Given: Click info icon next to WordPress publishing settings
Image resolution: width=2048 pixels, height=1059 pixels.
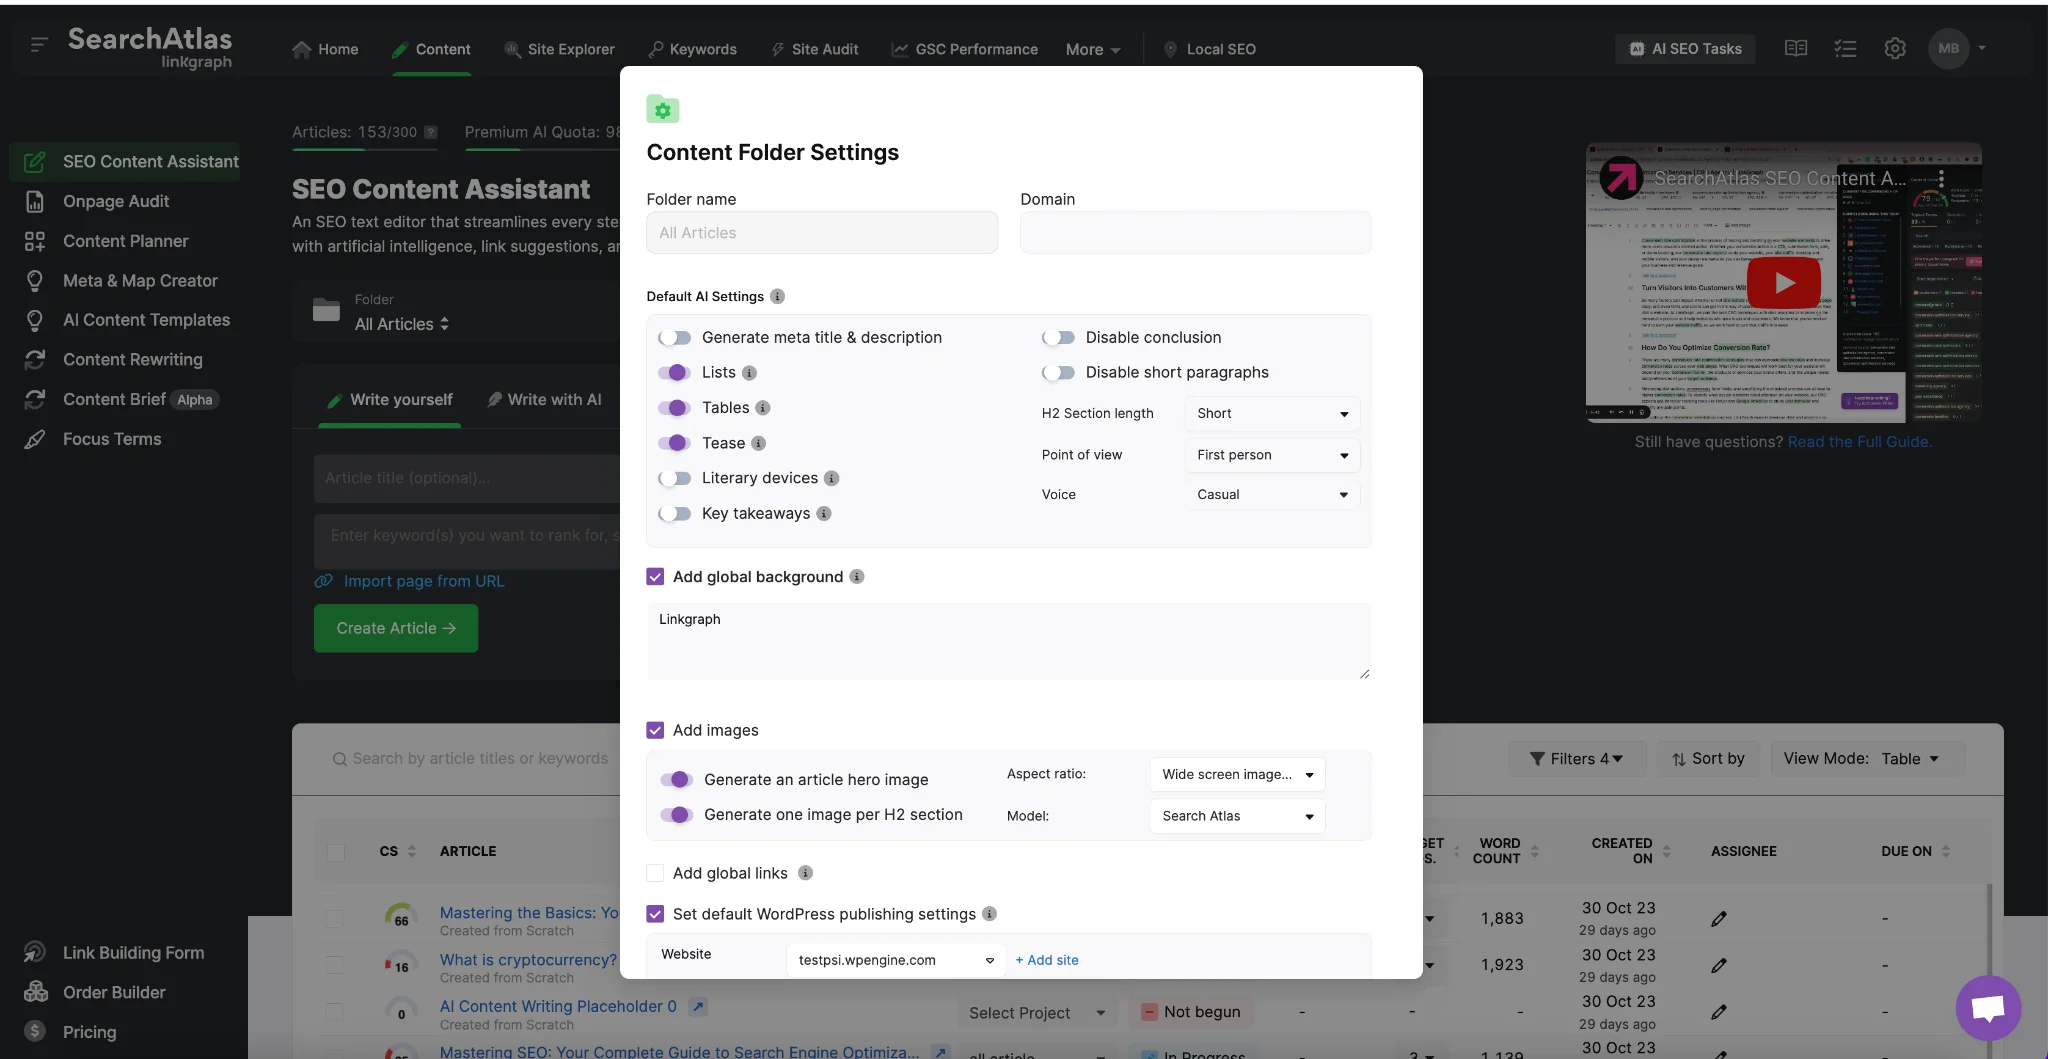Looking at the screenshot, I should [x=989, y=914].
